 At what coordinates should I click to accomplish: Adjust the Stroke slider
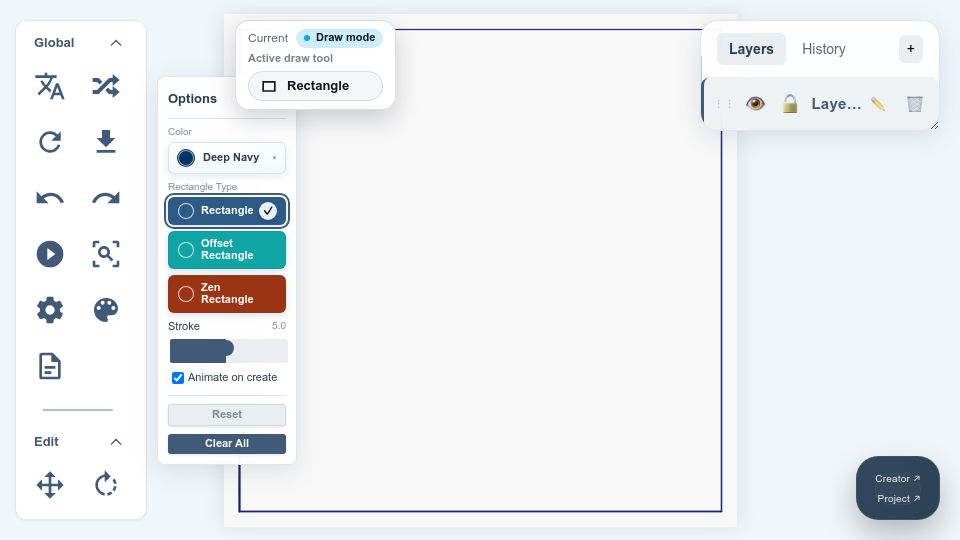point(228,351)
